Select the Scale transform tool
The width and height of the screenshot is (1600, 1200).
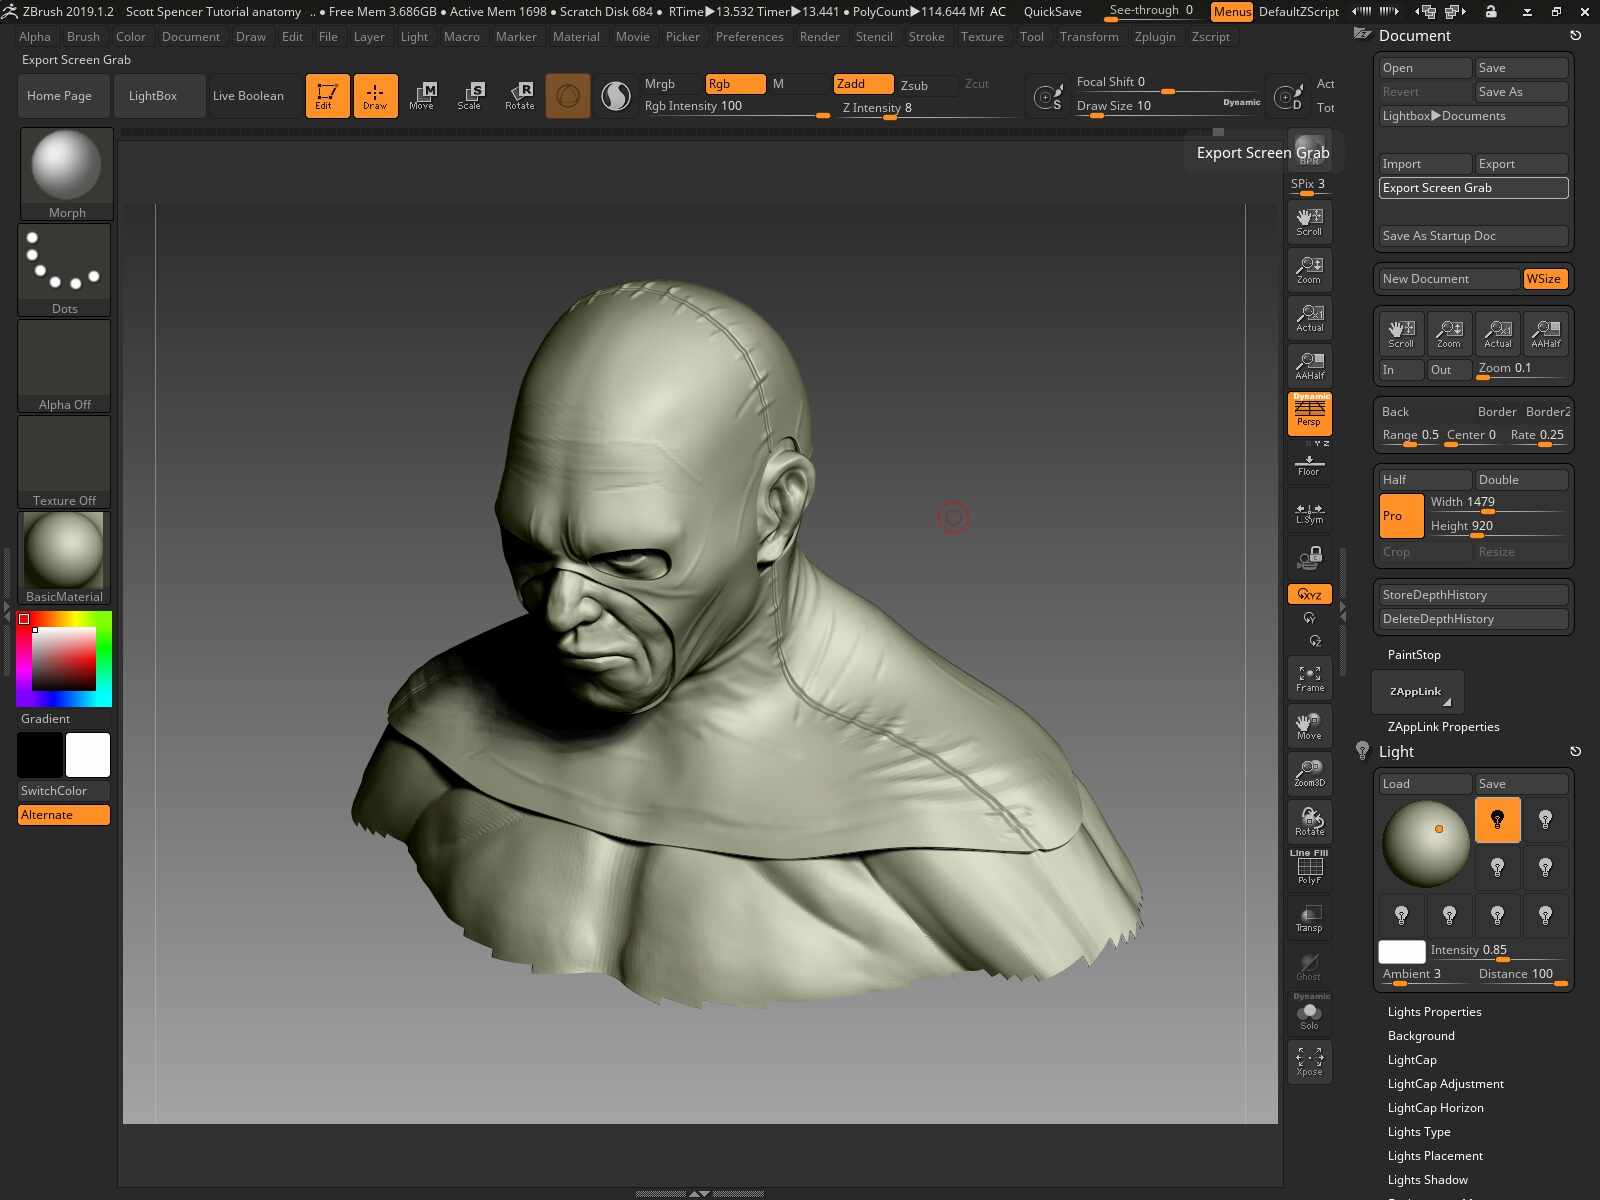(469, 96)
